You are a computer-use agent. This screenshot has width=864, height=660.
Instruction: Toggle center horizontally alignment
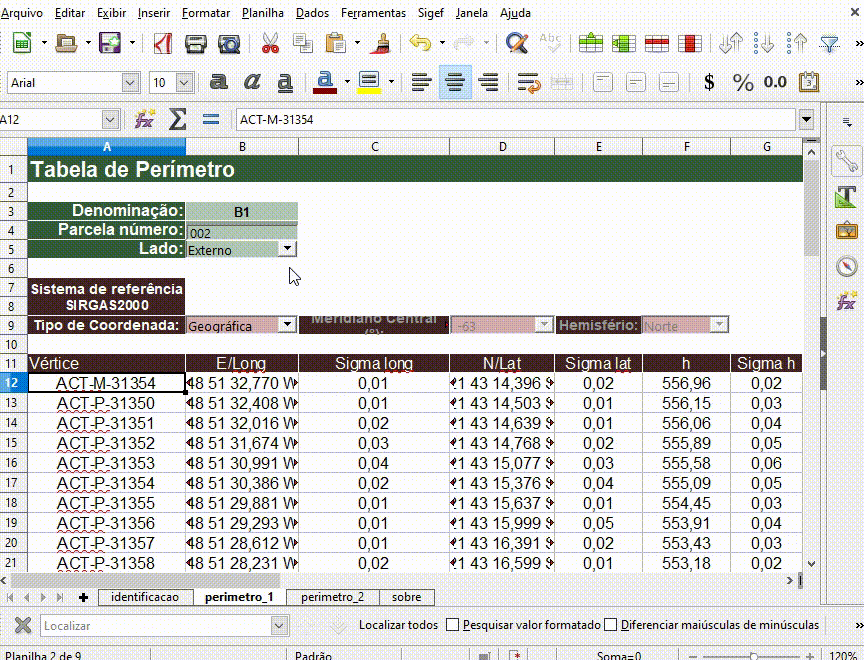(x=455, y=82)
